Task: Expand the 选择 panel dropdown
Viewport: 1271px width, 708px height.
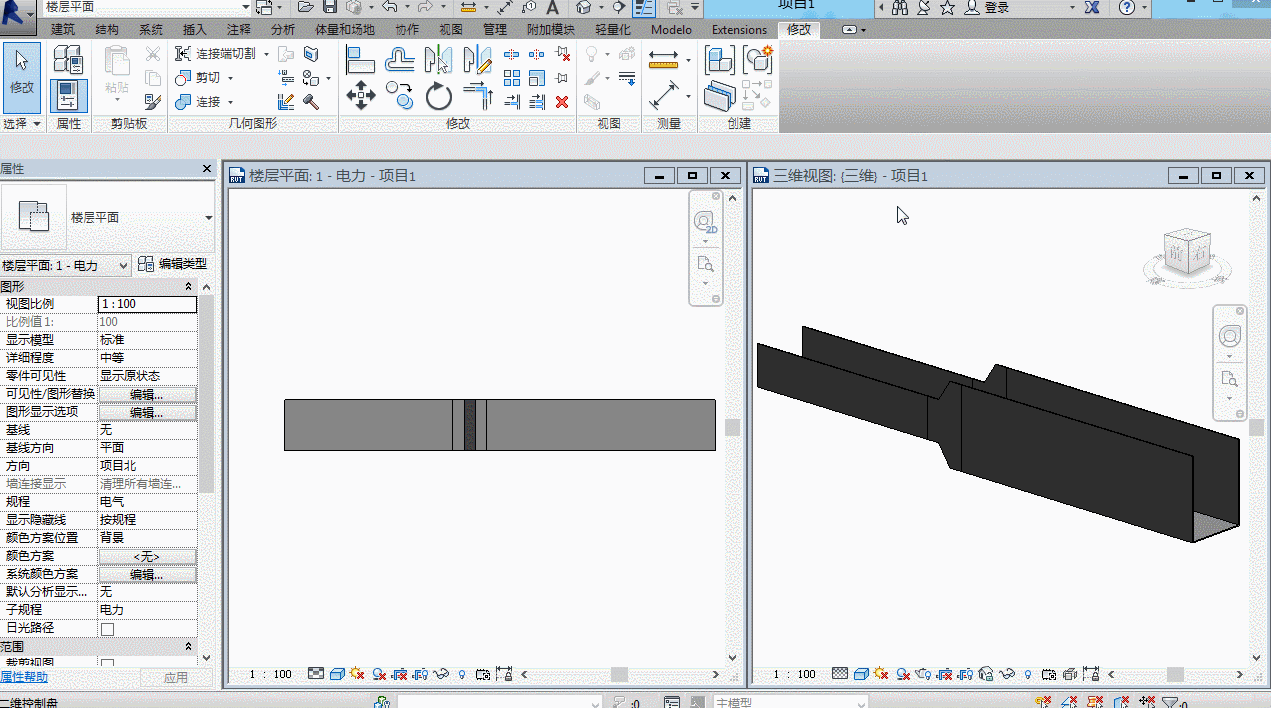Action: point(22,124)
